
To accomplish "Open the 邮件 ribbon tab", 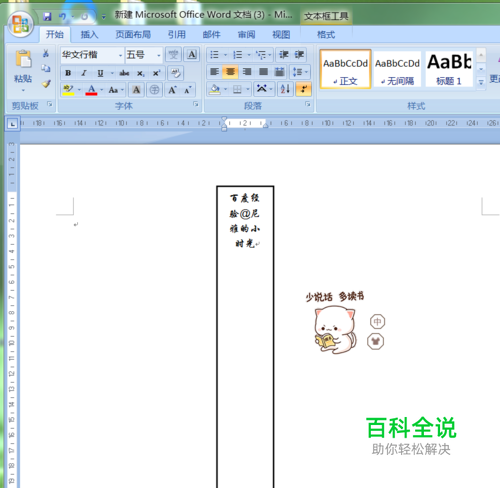I will coord(212,34).
